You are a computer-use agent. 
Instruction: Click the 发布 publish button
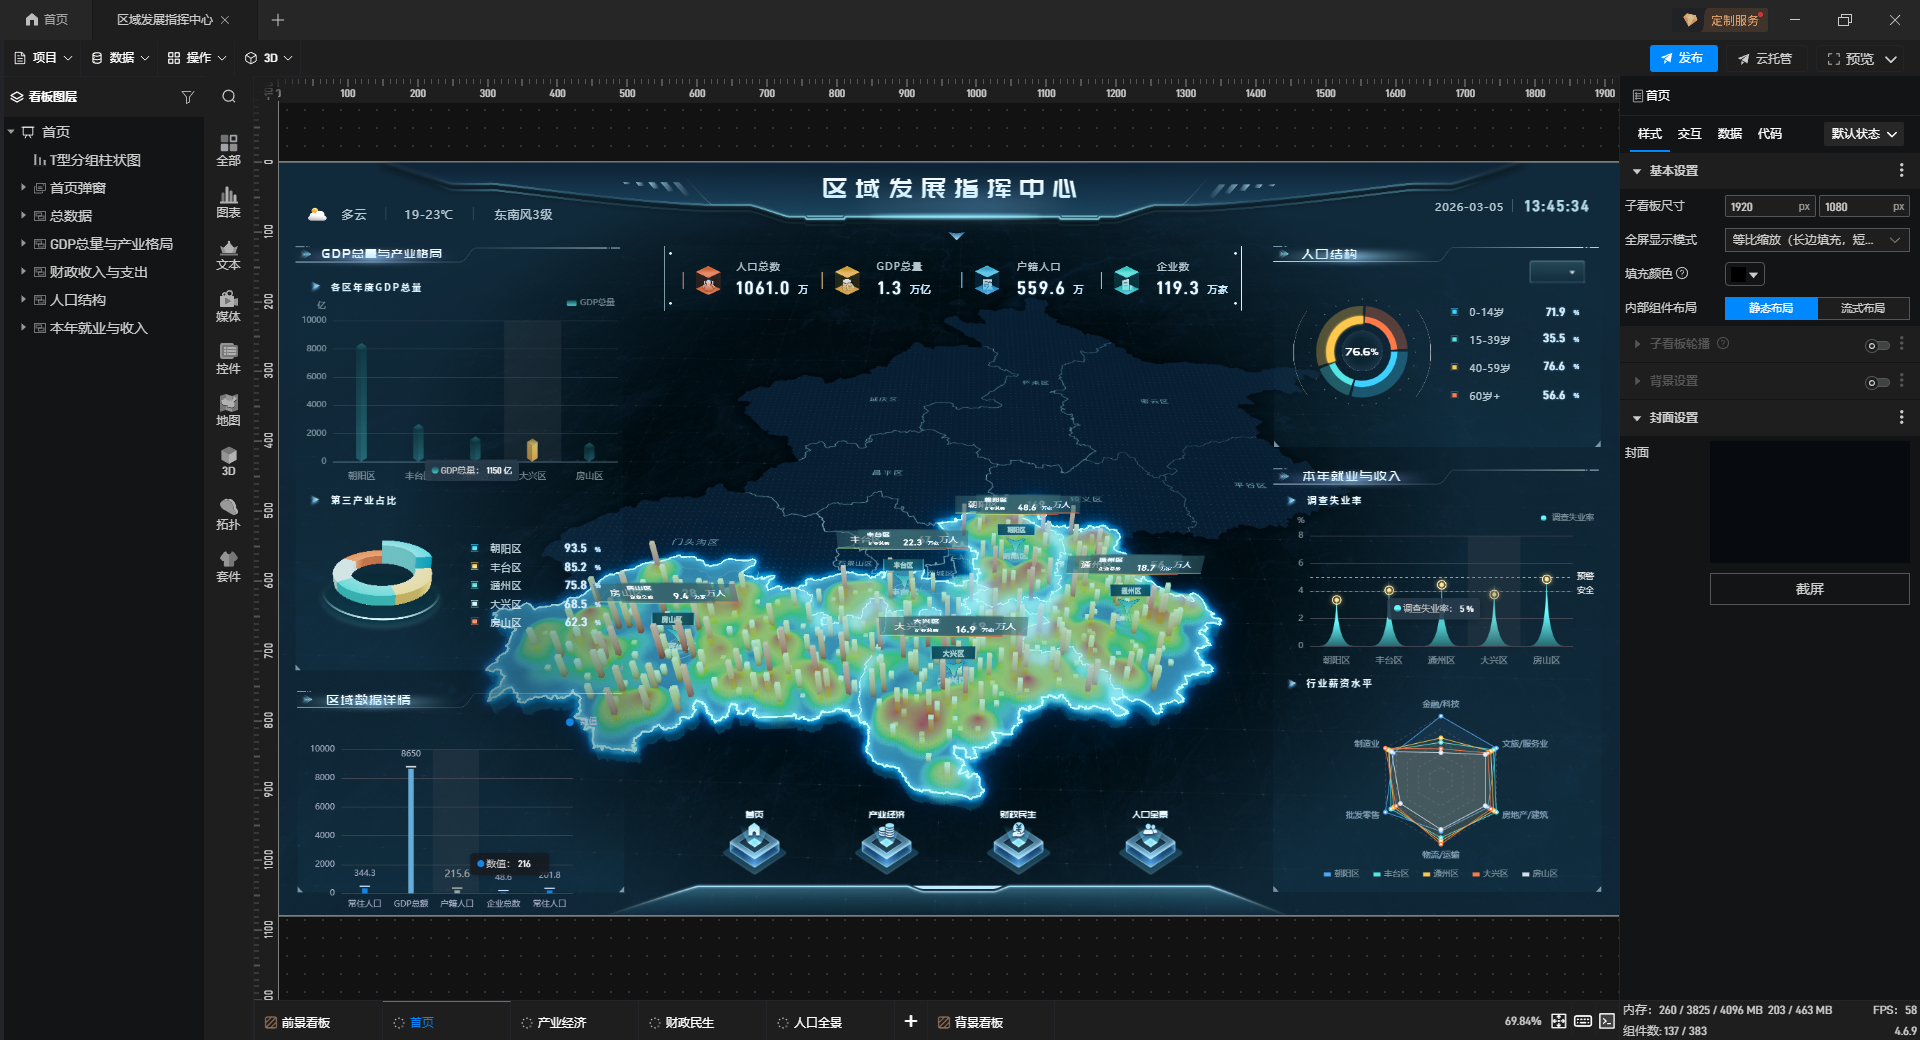click(1683, 59)
